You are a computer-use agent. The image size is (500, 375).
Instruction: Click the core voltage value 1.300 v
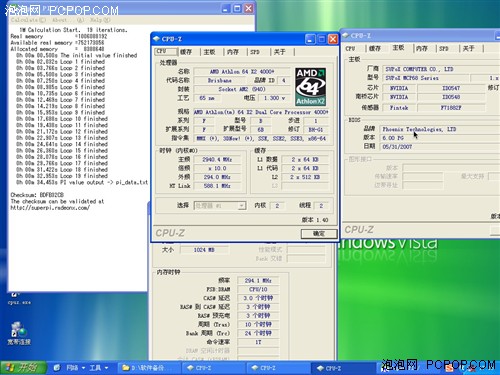click(274, 98)
